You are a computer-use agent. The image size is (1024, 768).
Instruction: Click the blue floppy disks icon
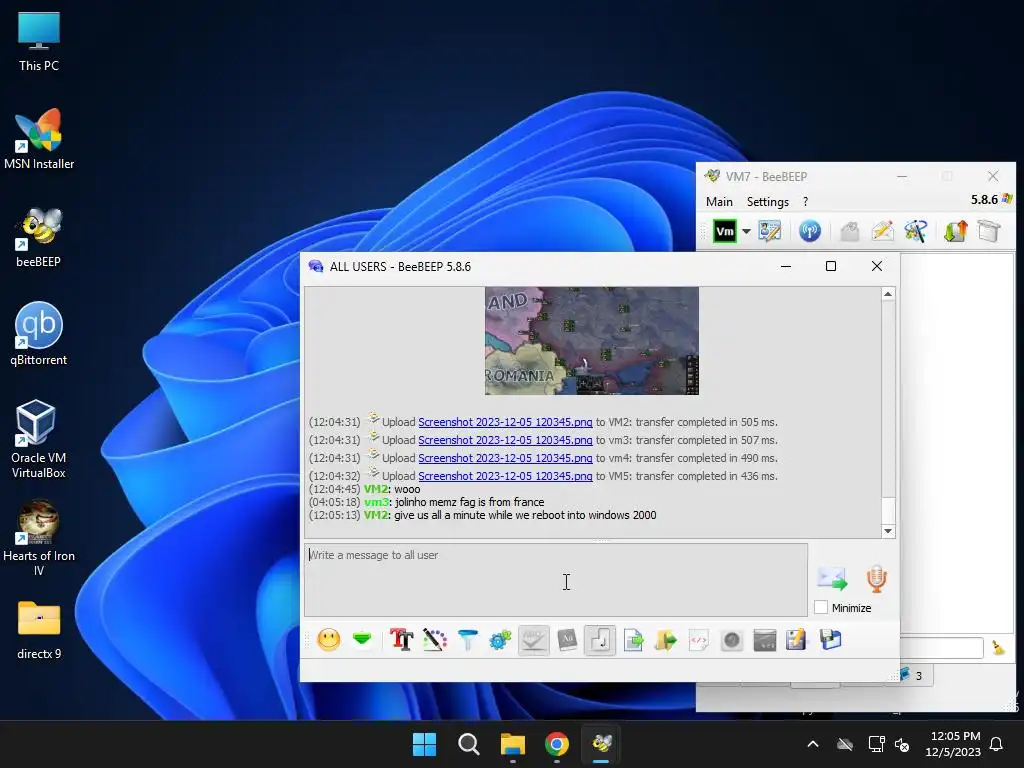coord(831,640)
